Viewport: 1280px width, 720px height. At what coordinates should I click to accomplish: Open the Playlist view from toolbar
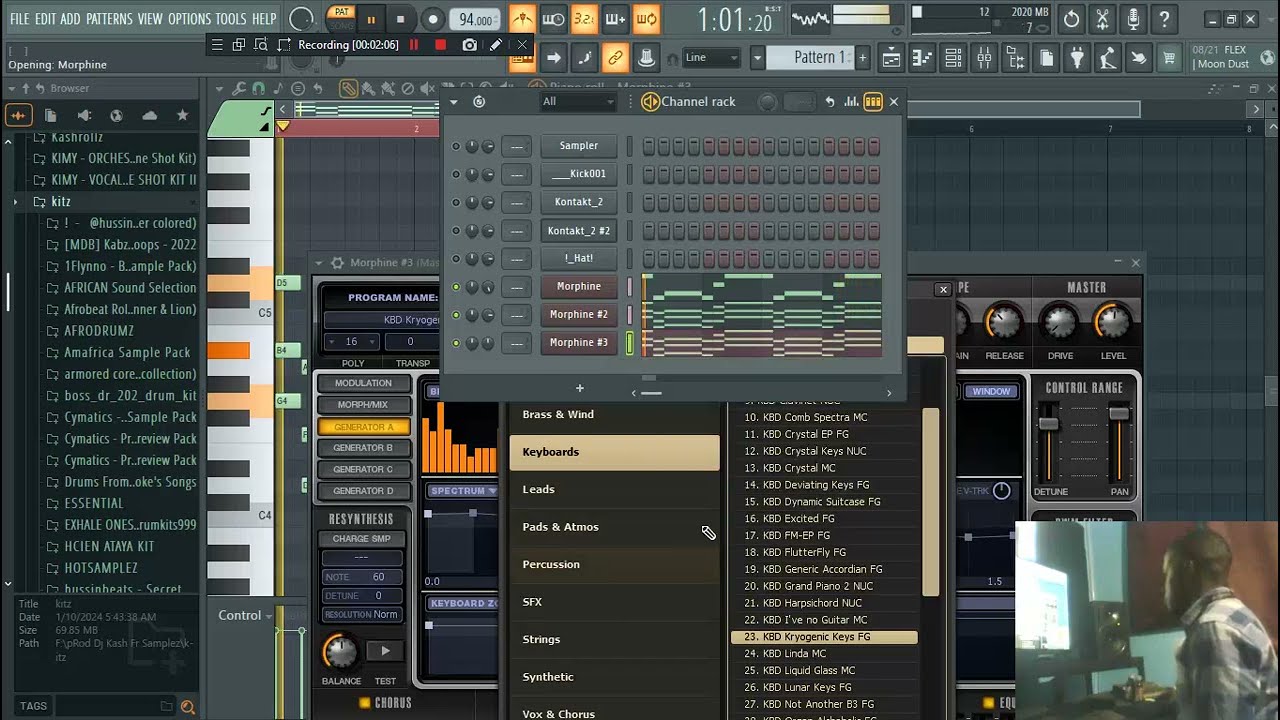click(x=890, y=58)
